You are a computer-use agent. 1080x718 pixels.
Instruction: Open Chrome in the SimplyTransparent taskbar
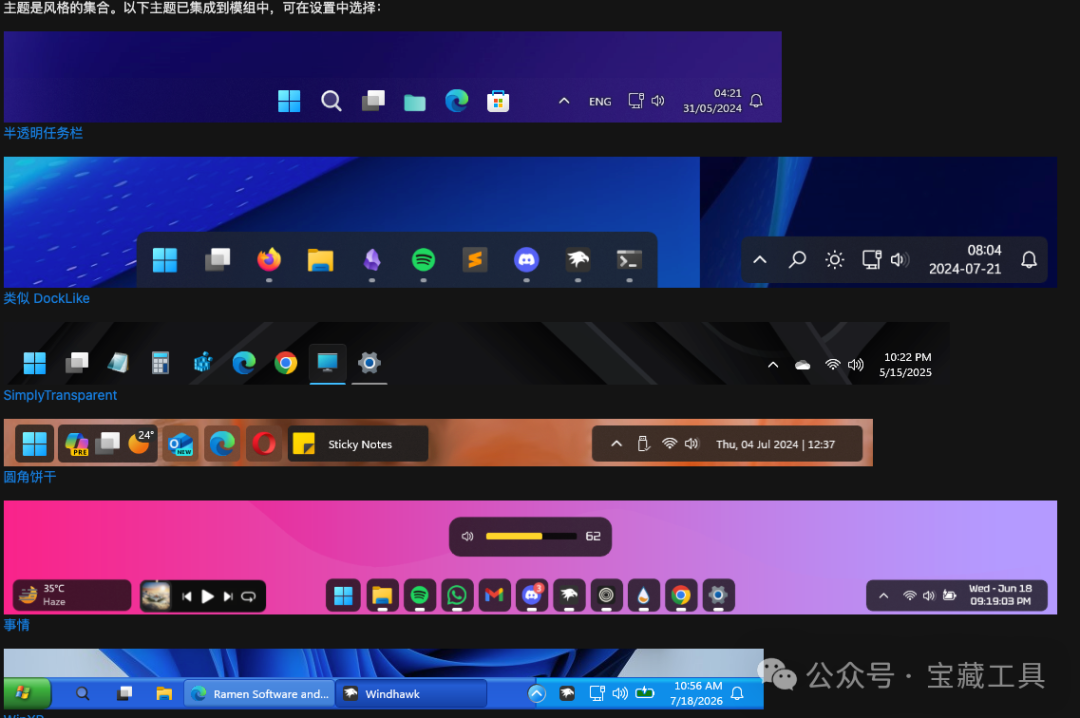click(x=286, y=362)
